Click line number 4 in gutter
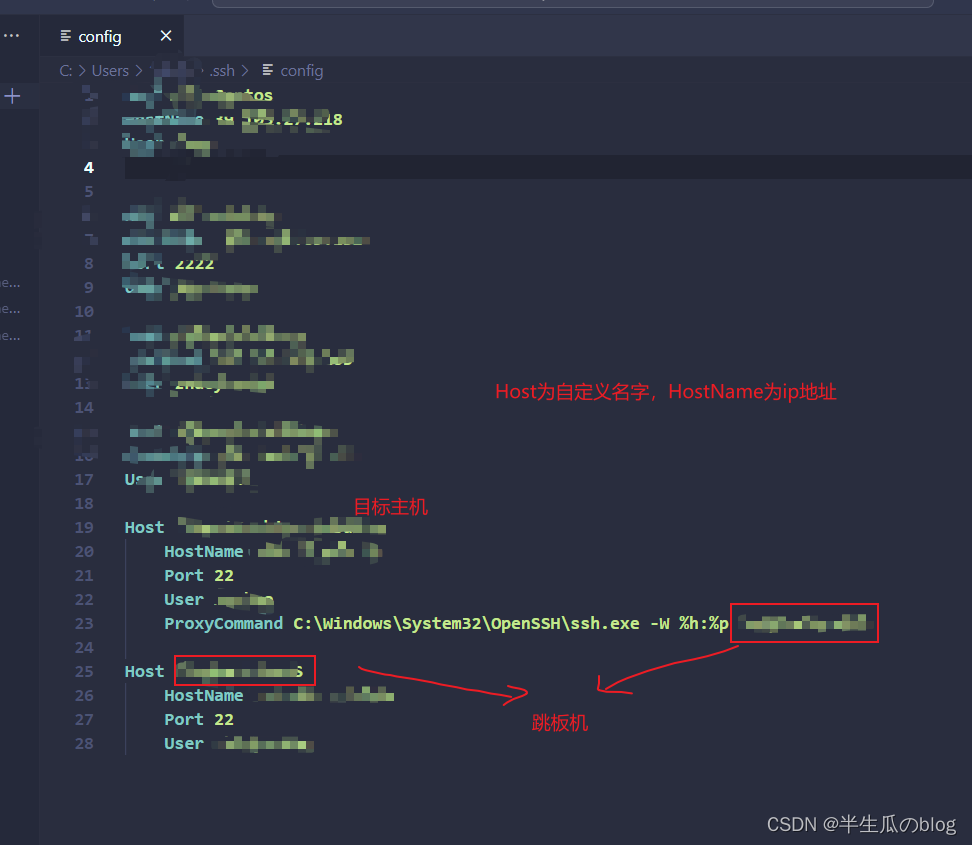 click(89, 167)
